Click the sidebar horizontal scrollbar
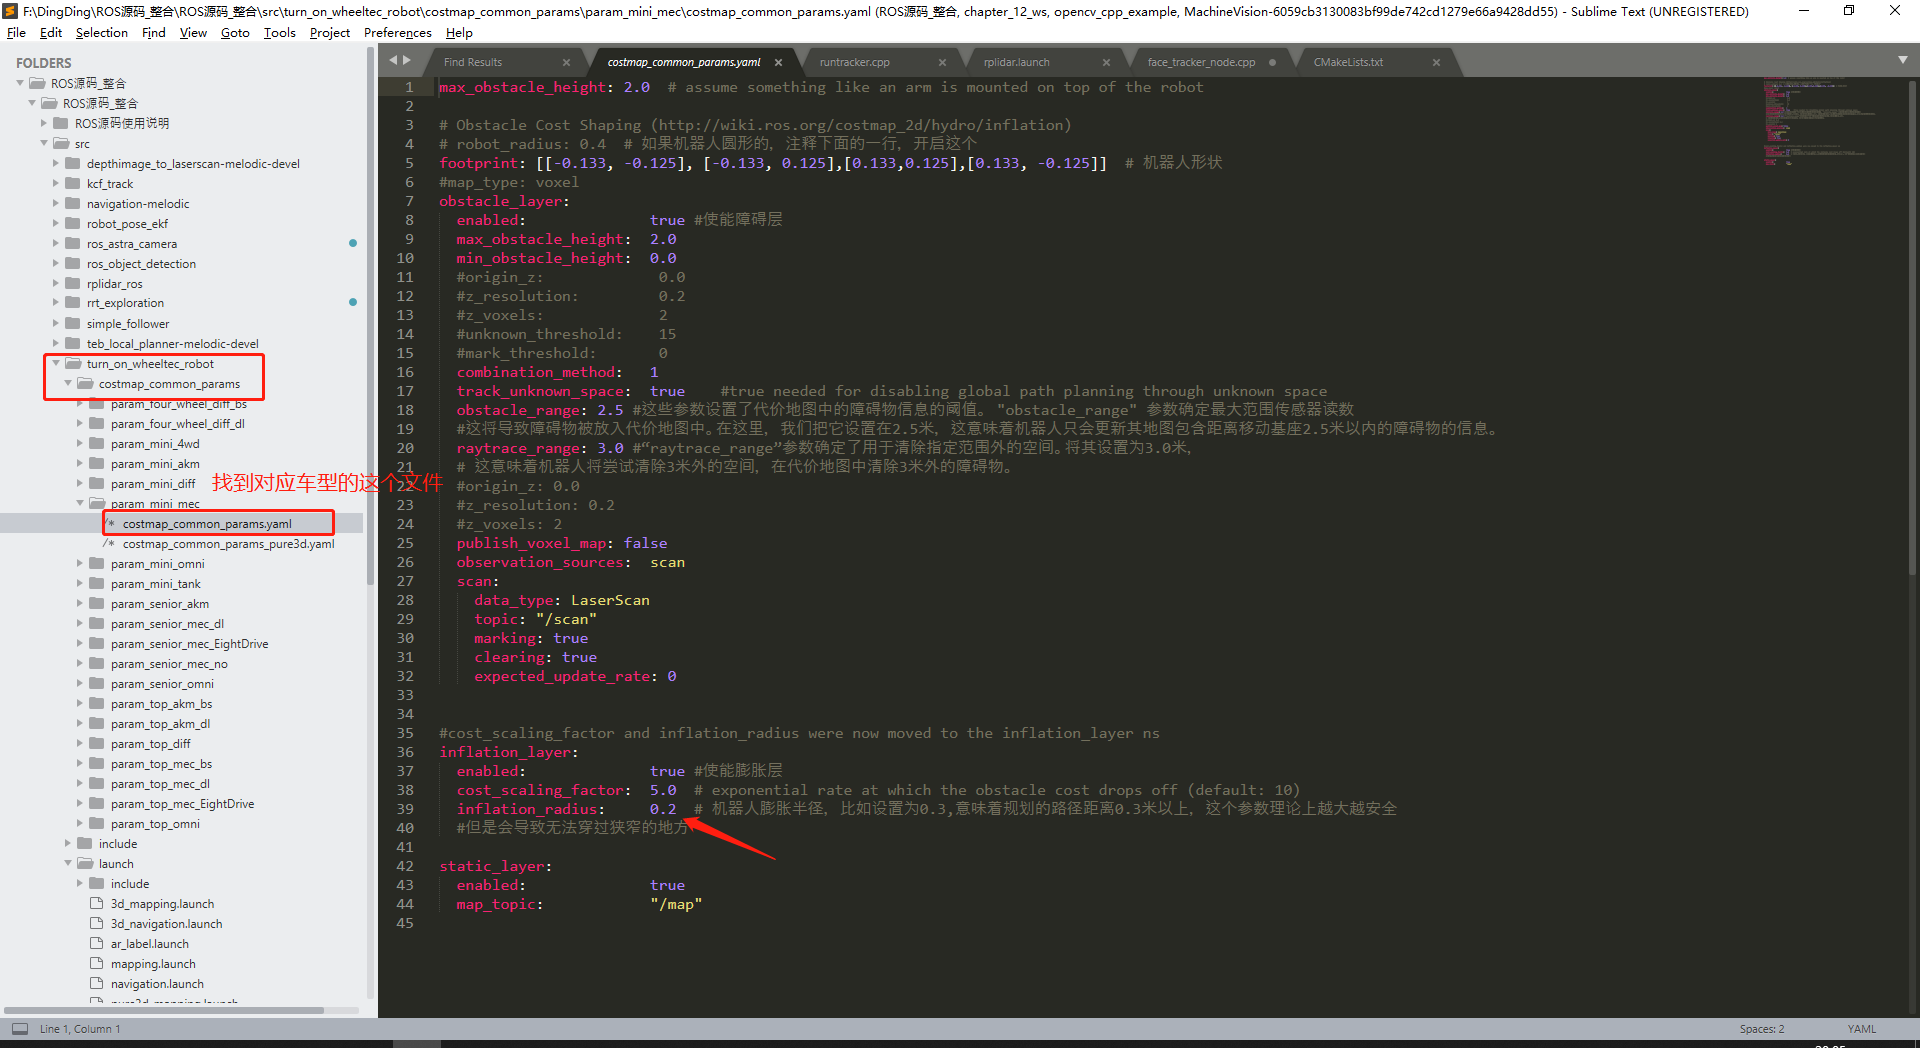This screenshot has width=1920, height=1048. coord(164,1010)
